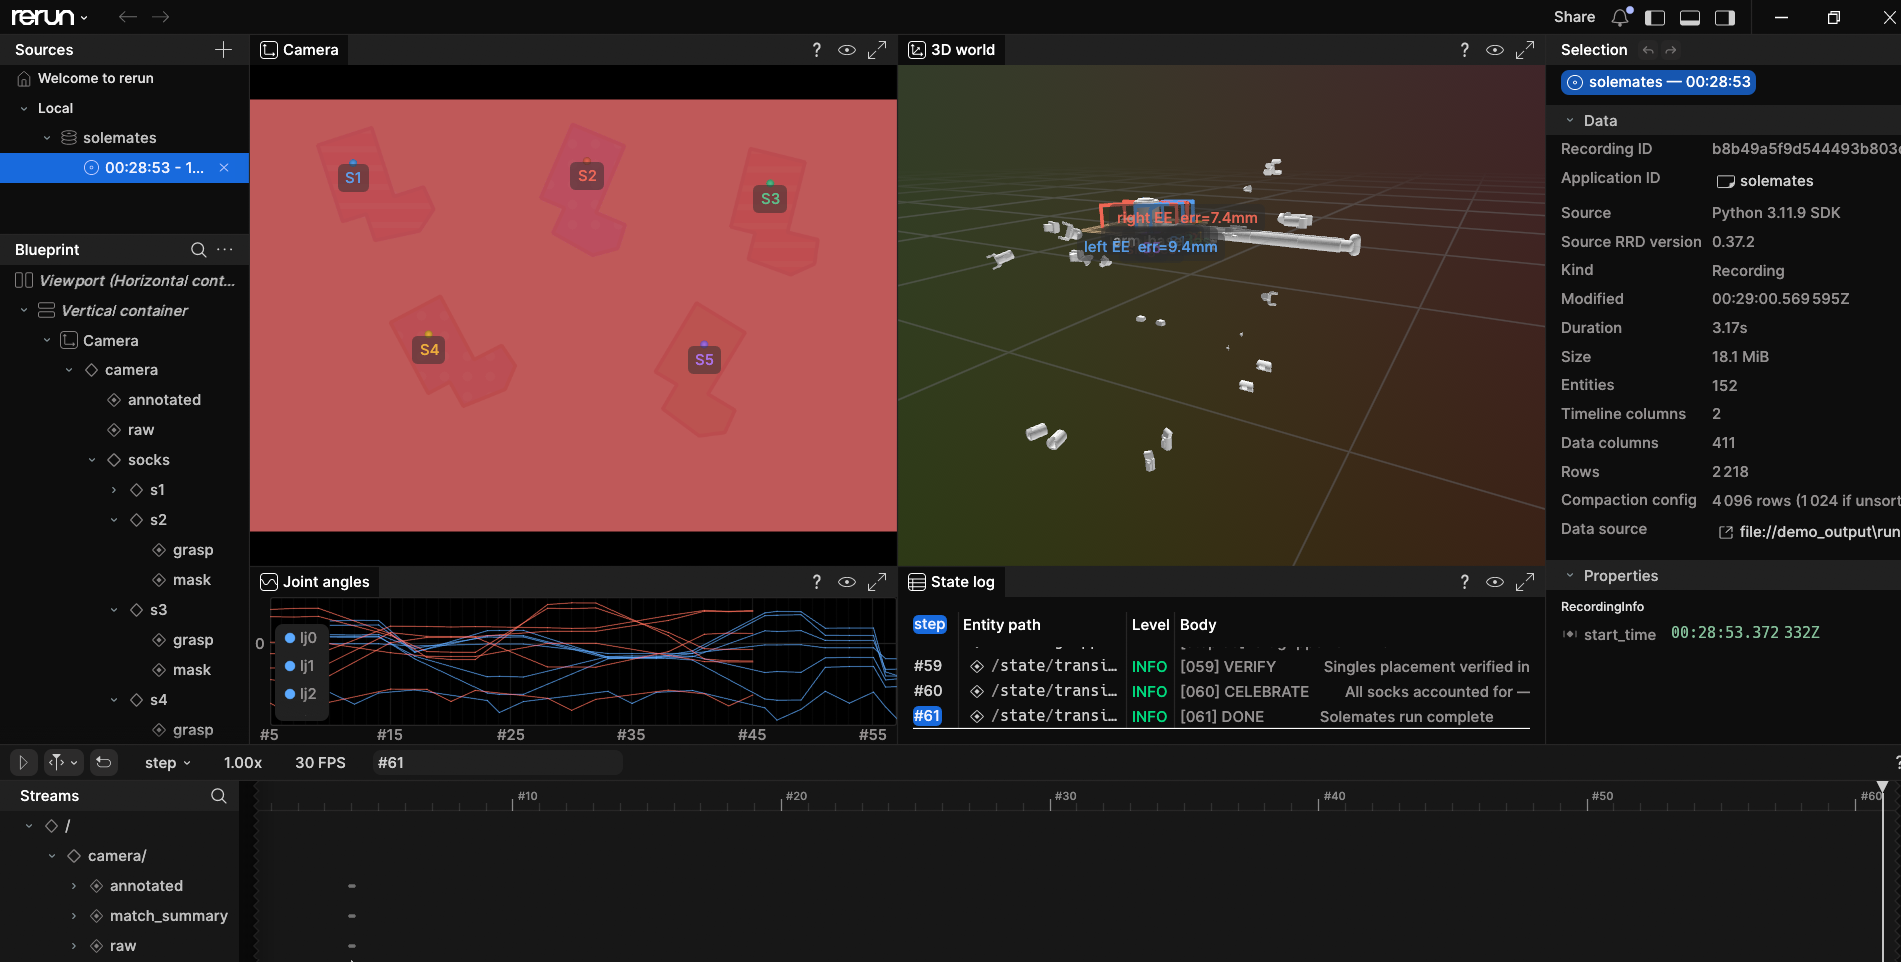Select the Joint angles tab
The image size is (1901, 962).
314,582
